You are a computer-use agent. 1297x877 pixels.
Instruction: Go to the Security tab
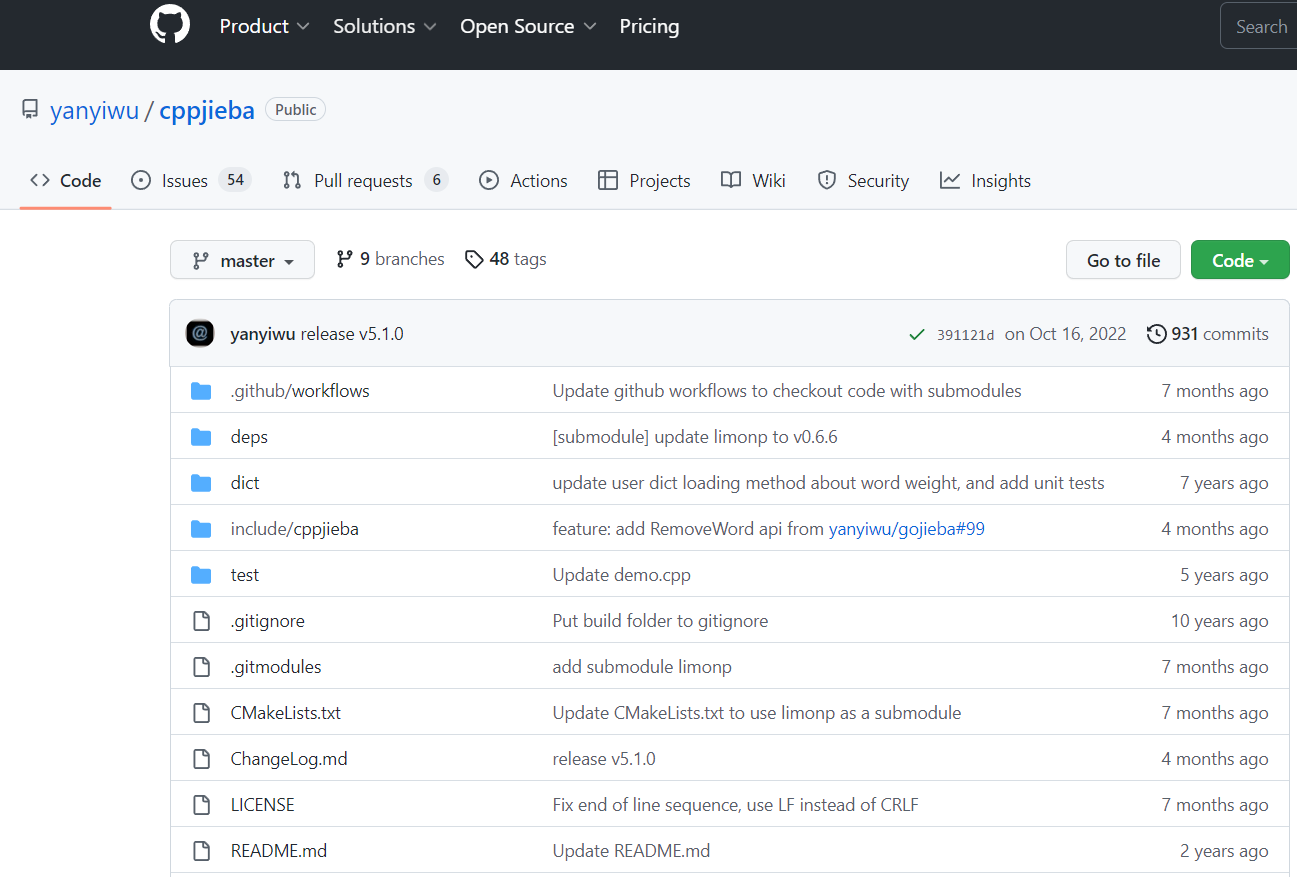863,181
